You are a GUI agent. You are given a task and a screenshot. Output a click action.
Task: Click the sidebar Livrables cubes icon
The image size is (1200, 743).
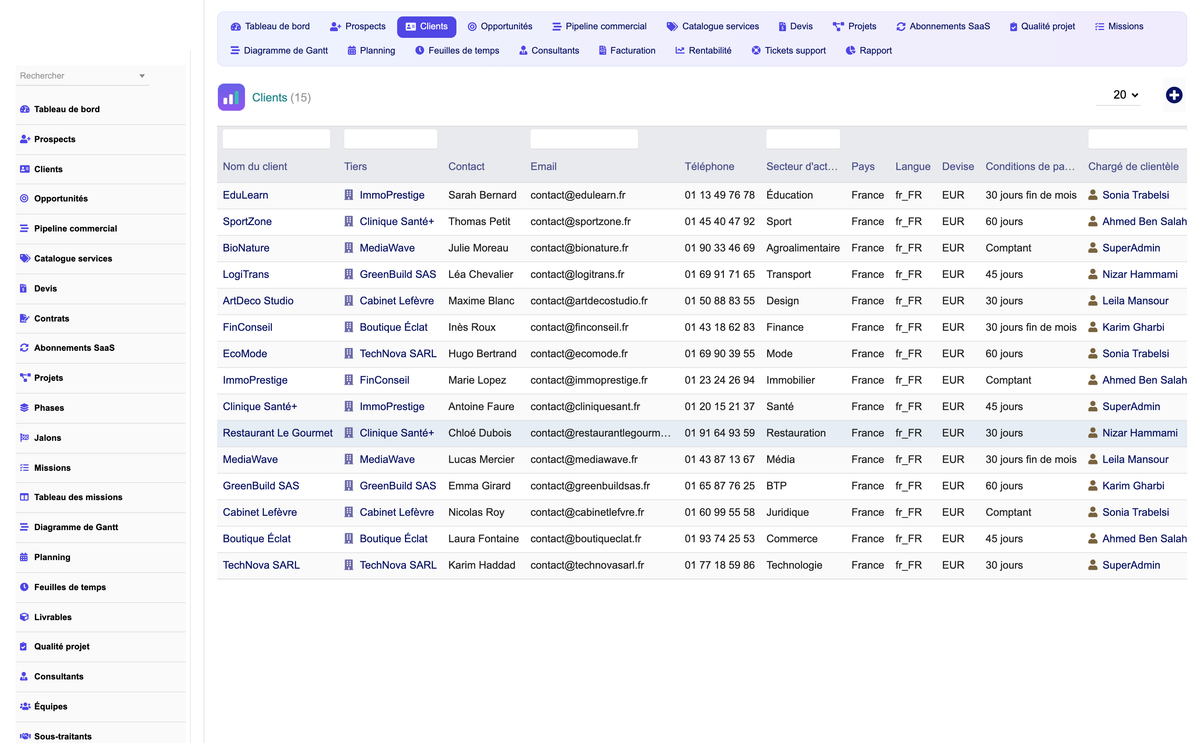[x=25, y=617]
